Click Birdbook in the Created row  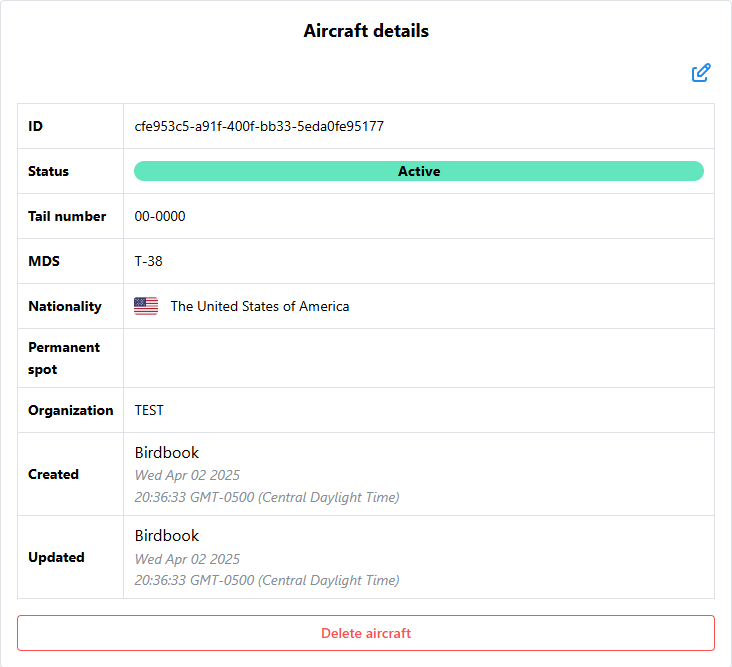(167, 453)
